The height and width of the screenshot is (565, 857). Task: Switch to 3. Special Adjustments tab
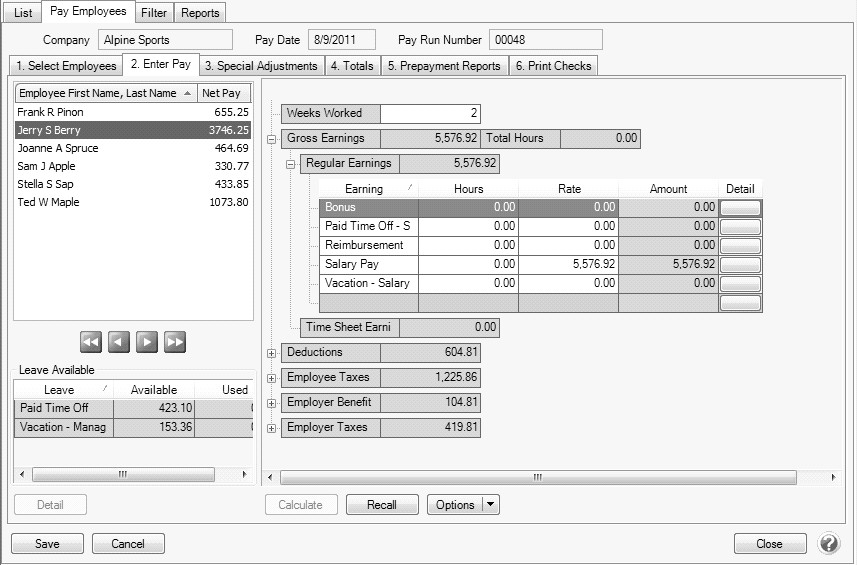click(260, 66)
